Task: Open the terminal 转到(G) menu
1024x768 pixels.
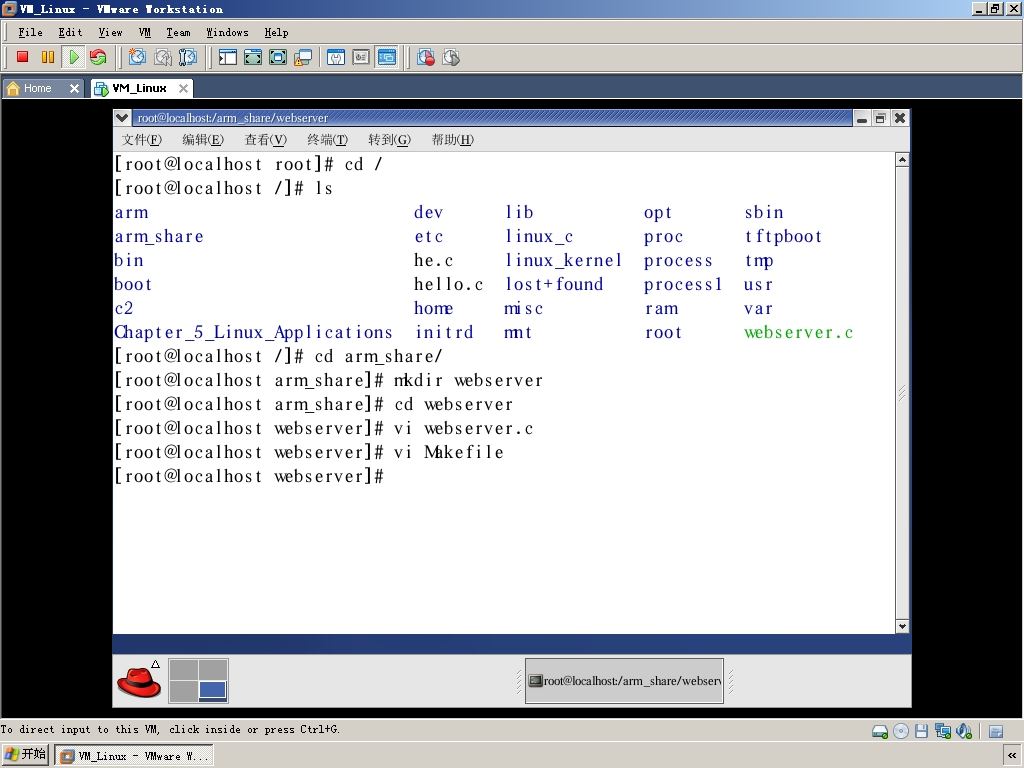Action: pos(389,140)
